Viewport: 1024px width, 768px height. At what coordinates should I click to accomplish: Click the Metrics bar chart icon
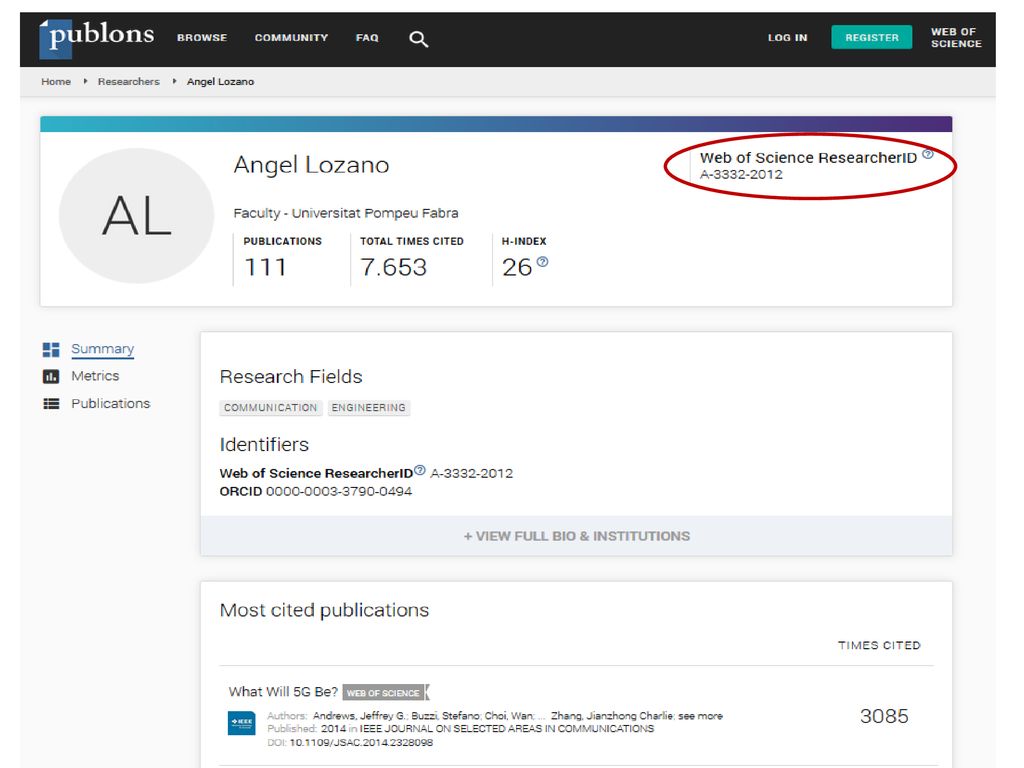pos(51,376)
